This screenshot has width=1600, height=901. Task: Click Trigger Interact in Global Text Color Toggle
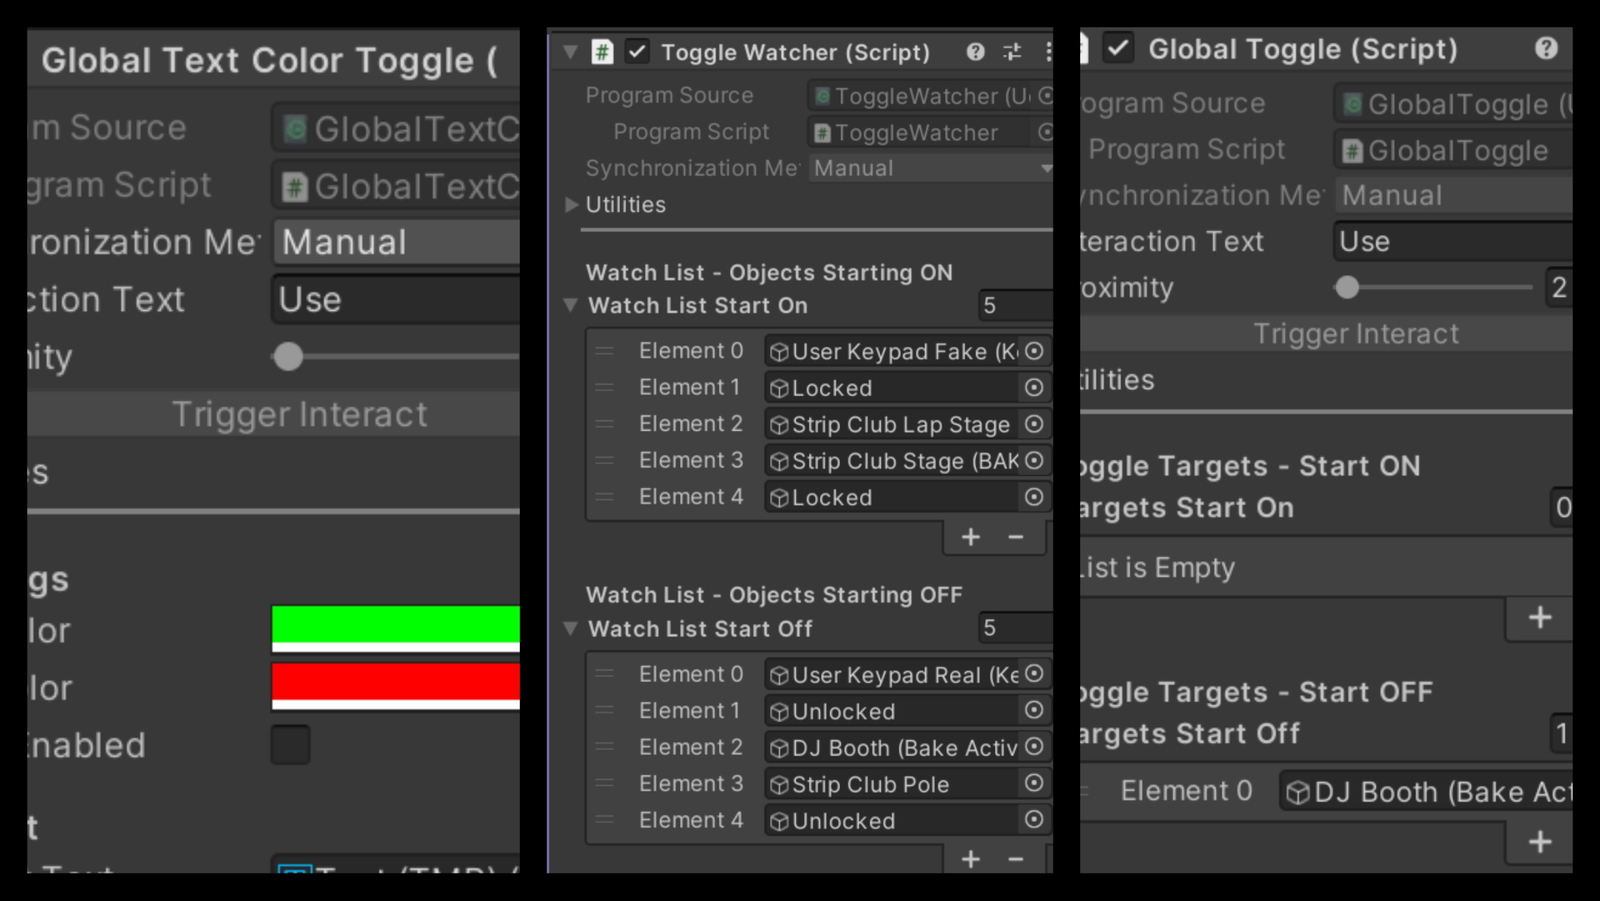pyautogui.click(x=299, y=415)
